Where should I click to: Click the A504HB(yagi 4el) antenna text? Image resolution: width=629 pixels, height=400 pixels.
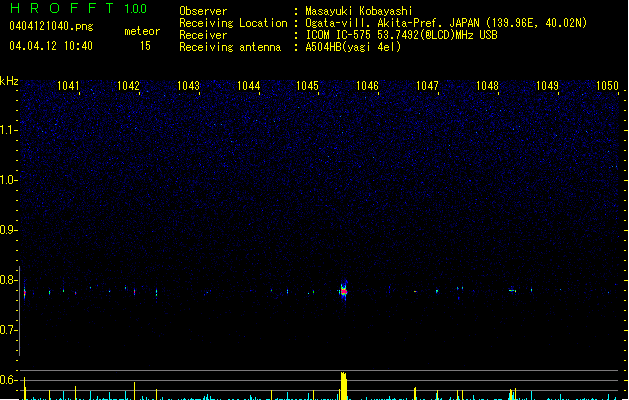[353, 47]
